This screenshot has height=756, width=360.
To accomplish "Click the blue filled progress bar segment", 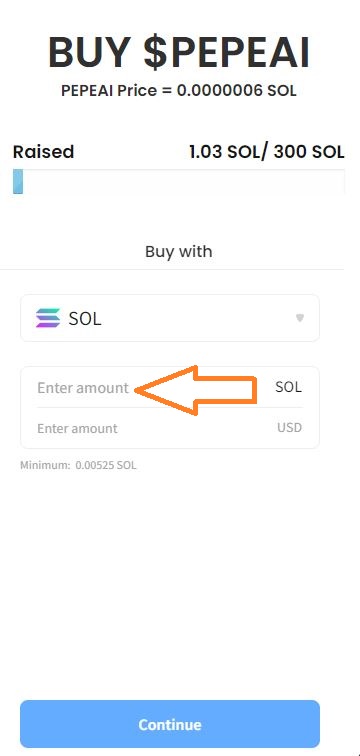I will point(18,182).
